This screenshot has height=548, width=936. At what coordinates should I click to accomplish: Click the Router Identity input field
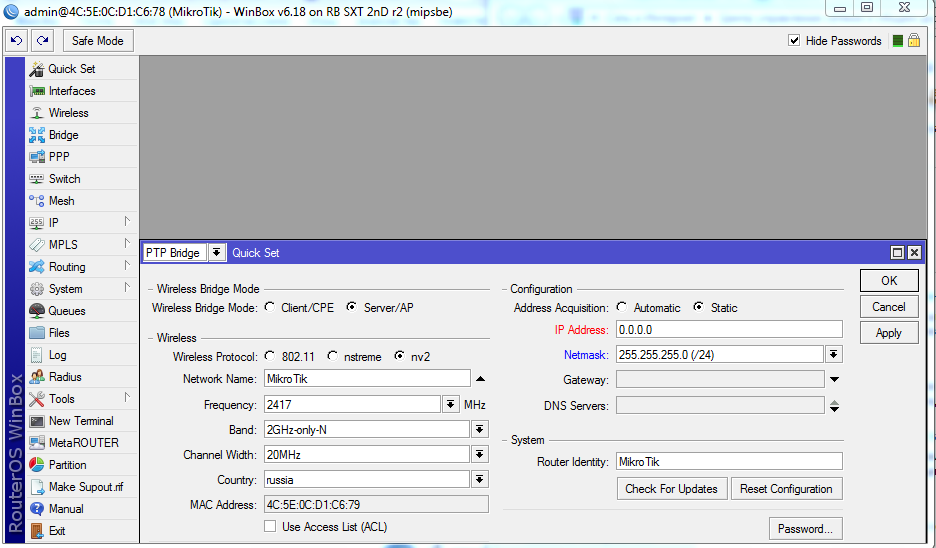coord(729,461)
